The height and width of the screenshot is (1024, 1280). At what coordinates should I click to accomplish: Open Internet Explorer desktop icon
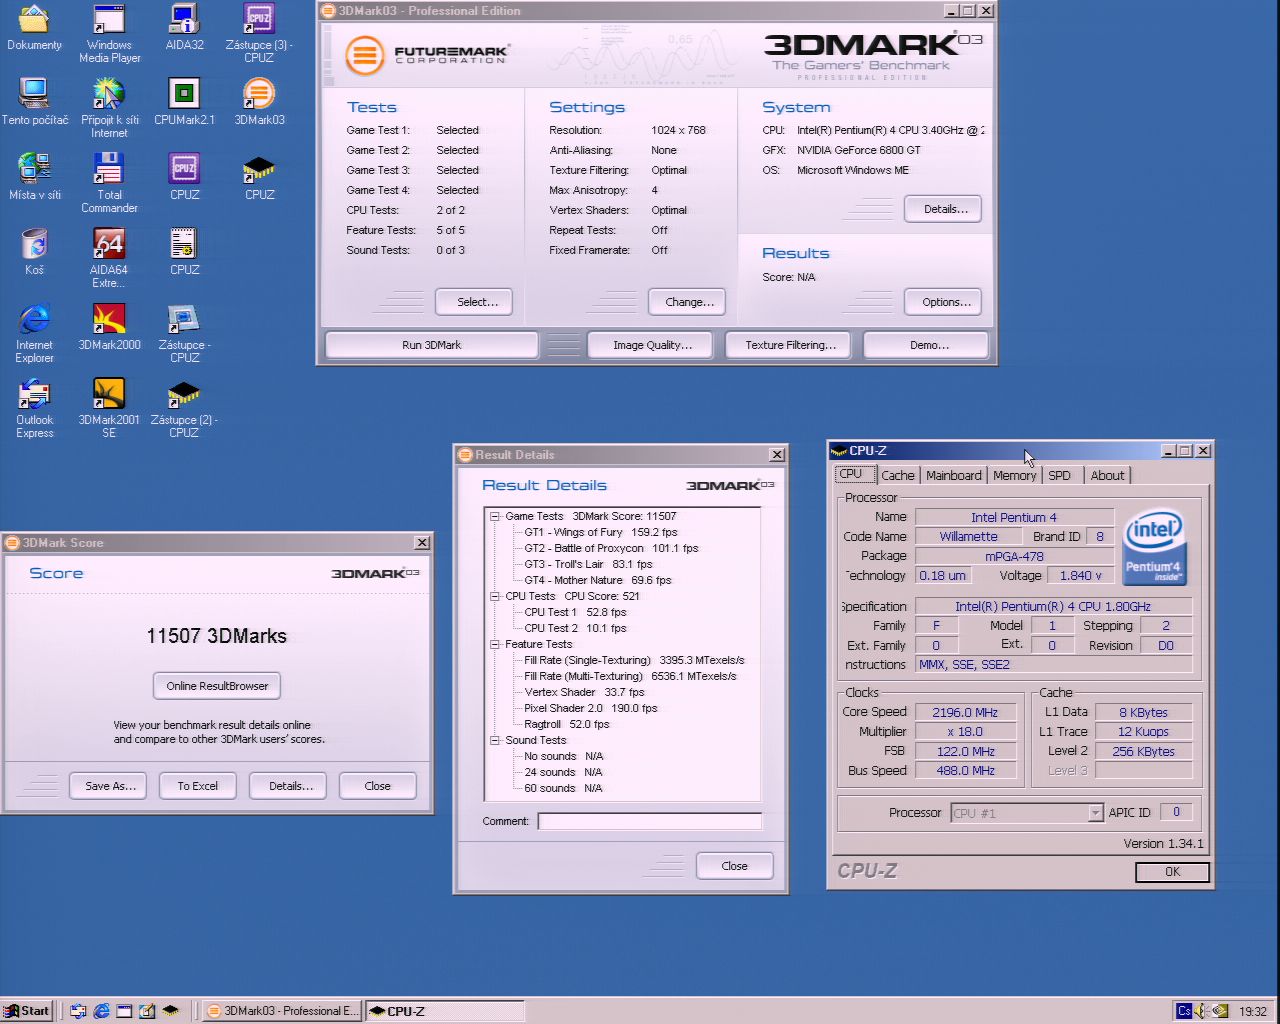pyautogui.click(x=34, y=333)
